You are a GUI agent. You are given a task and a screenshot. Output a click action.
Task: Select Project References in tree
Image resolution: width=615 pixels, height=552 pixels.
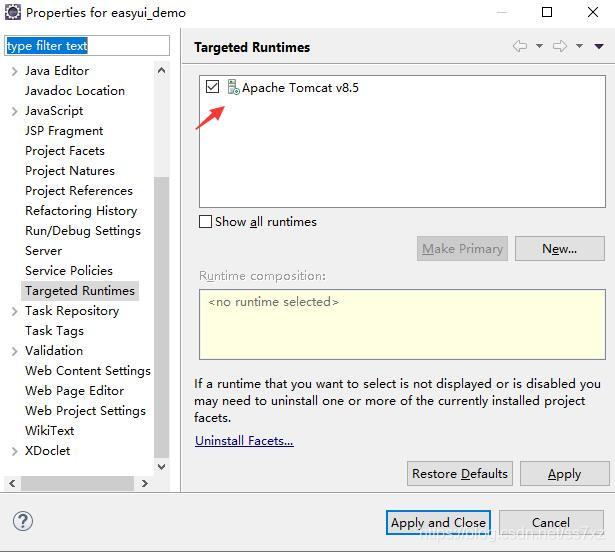tap(79, 191)
